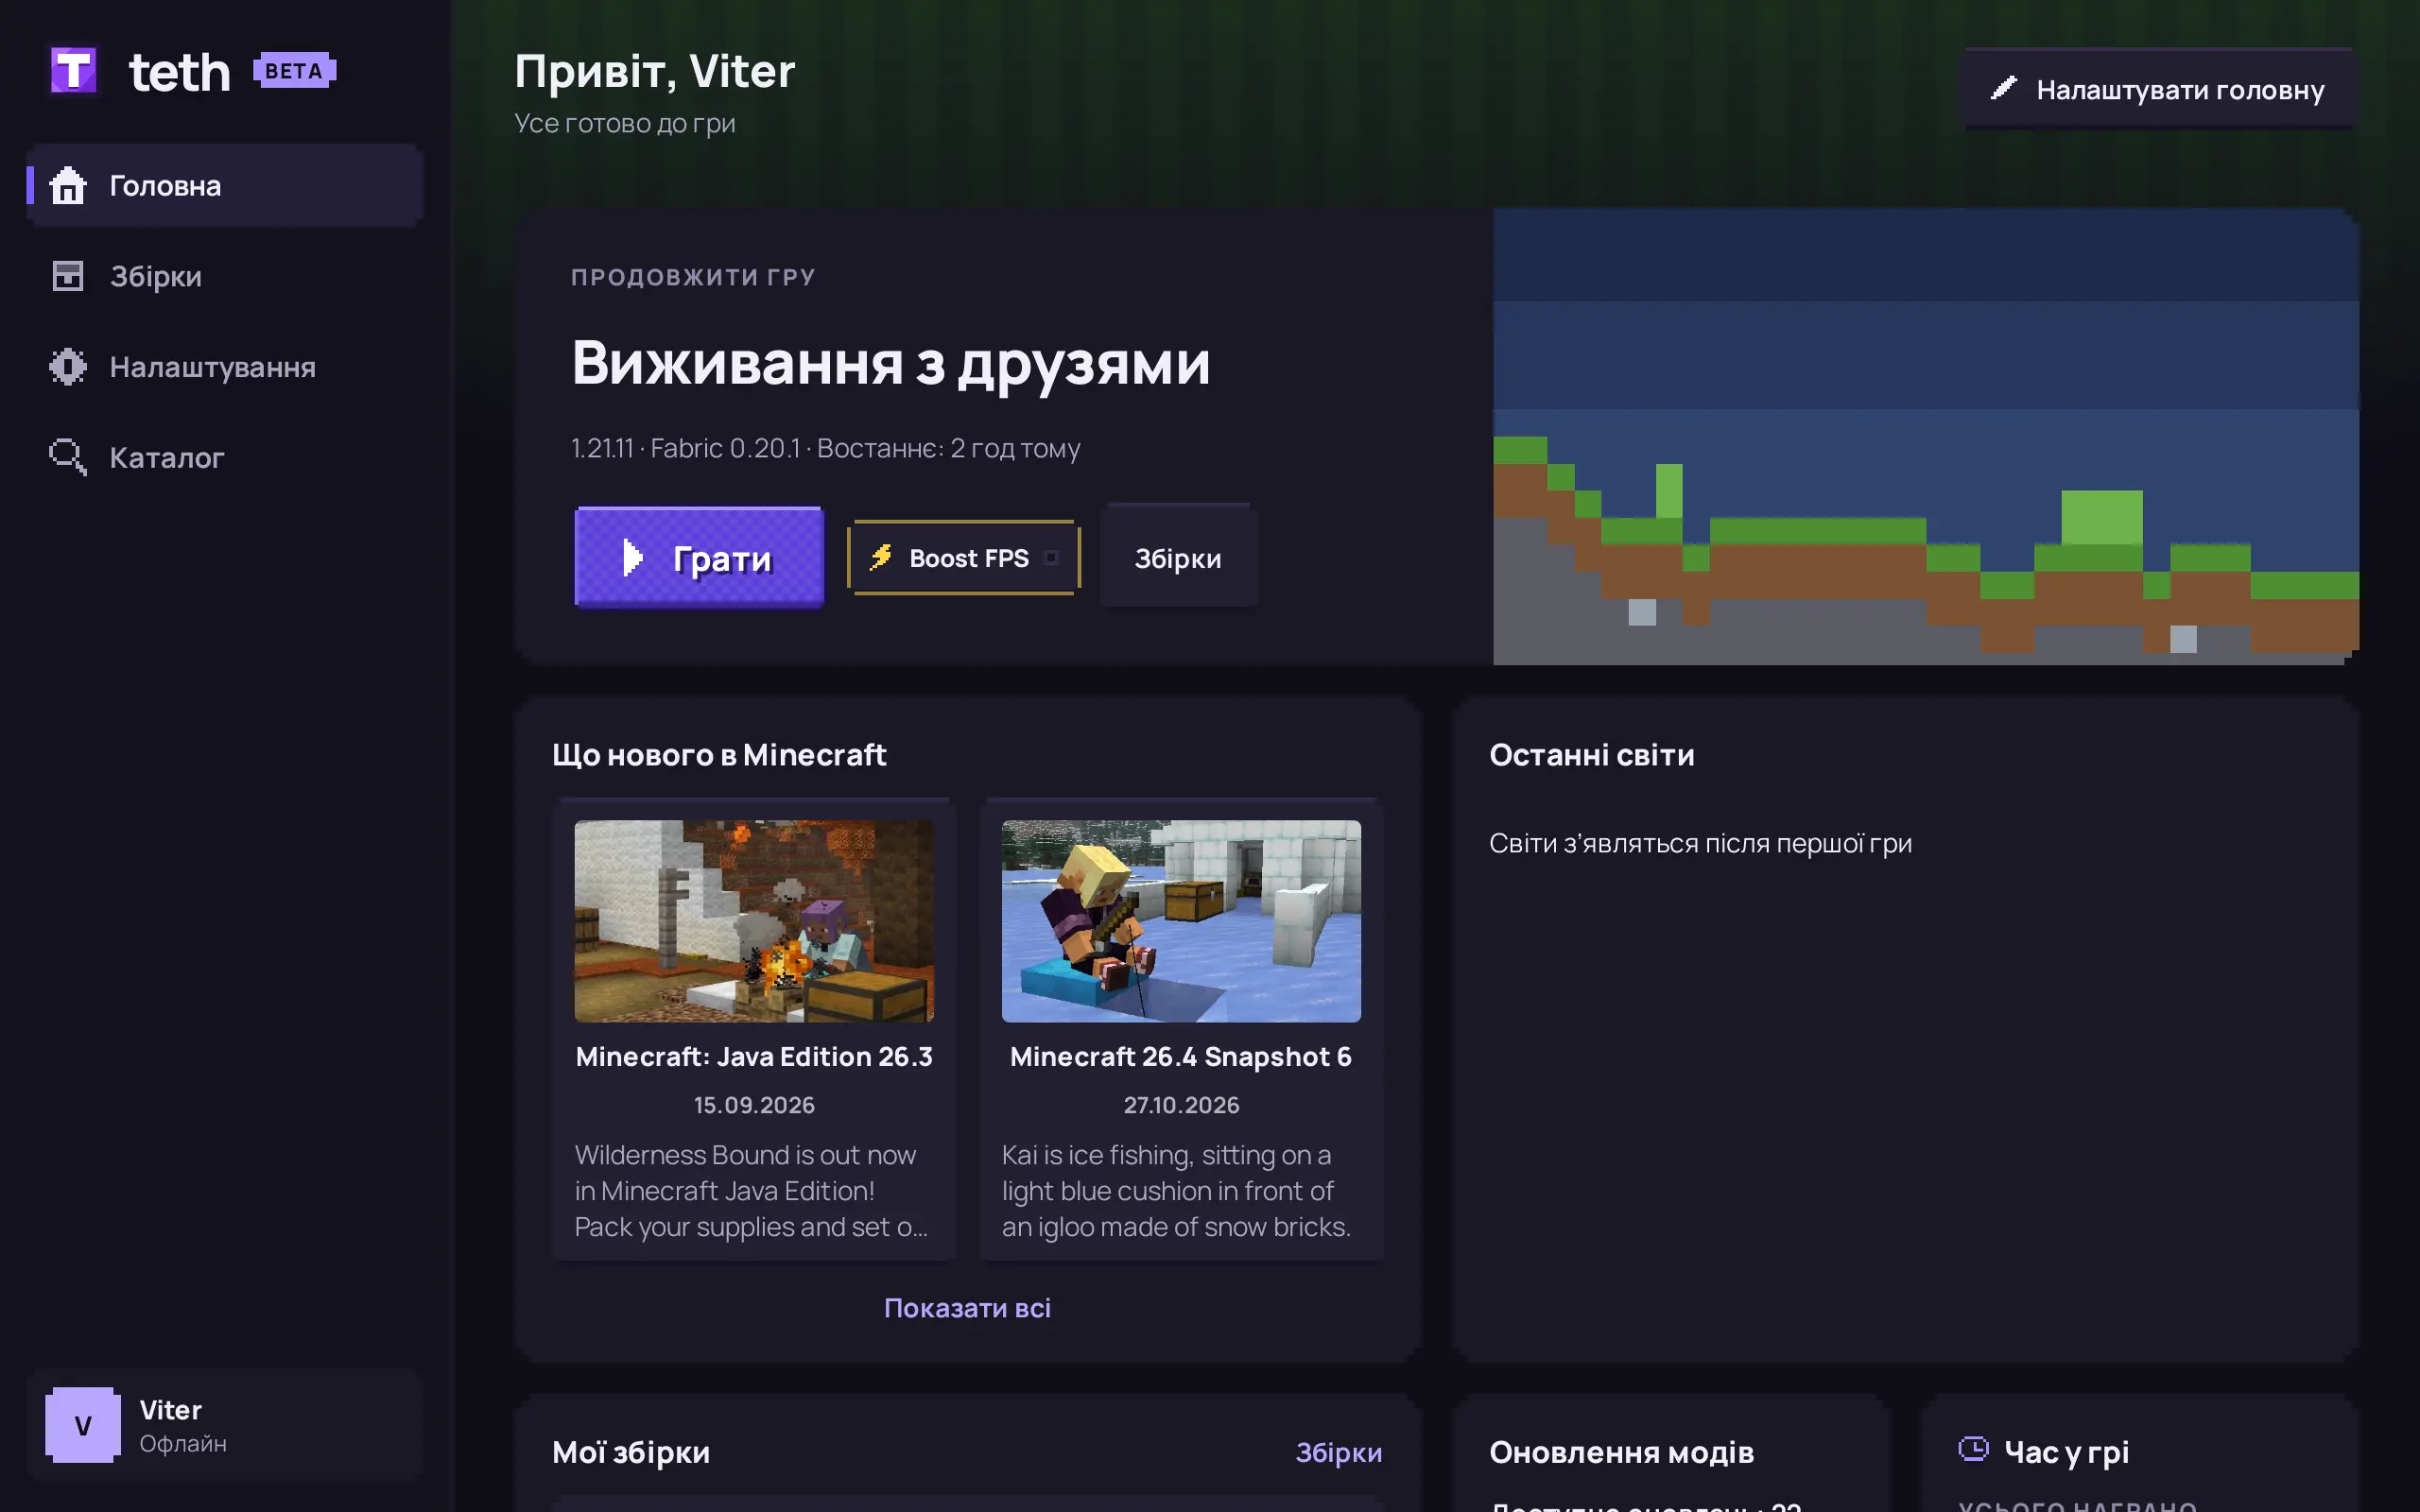Click Налаштувати головну button
This screenshot has width=2420, height=1512.
tap(2159, 89)
